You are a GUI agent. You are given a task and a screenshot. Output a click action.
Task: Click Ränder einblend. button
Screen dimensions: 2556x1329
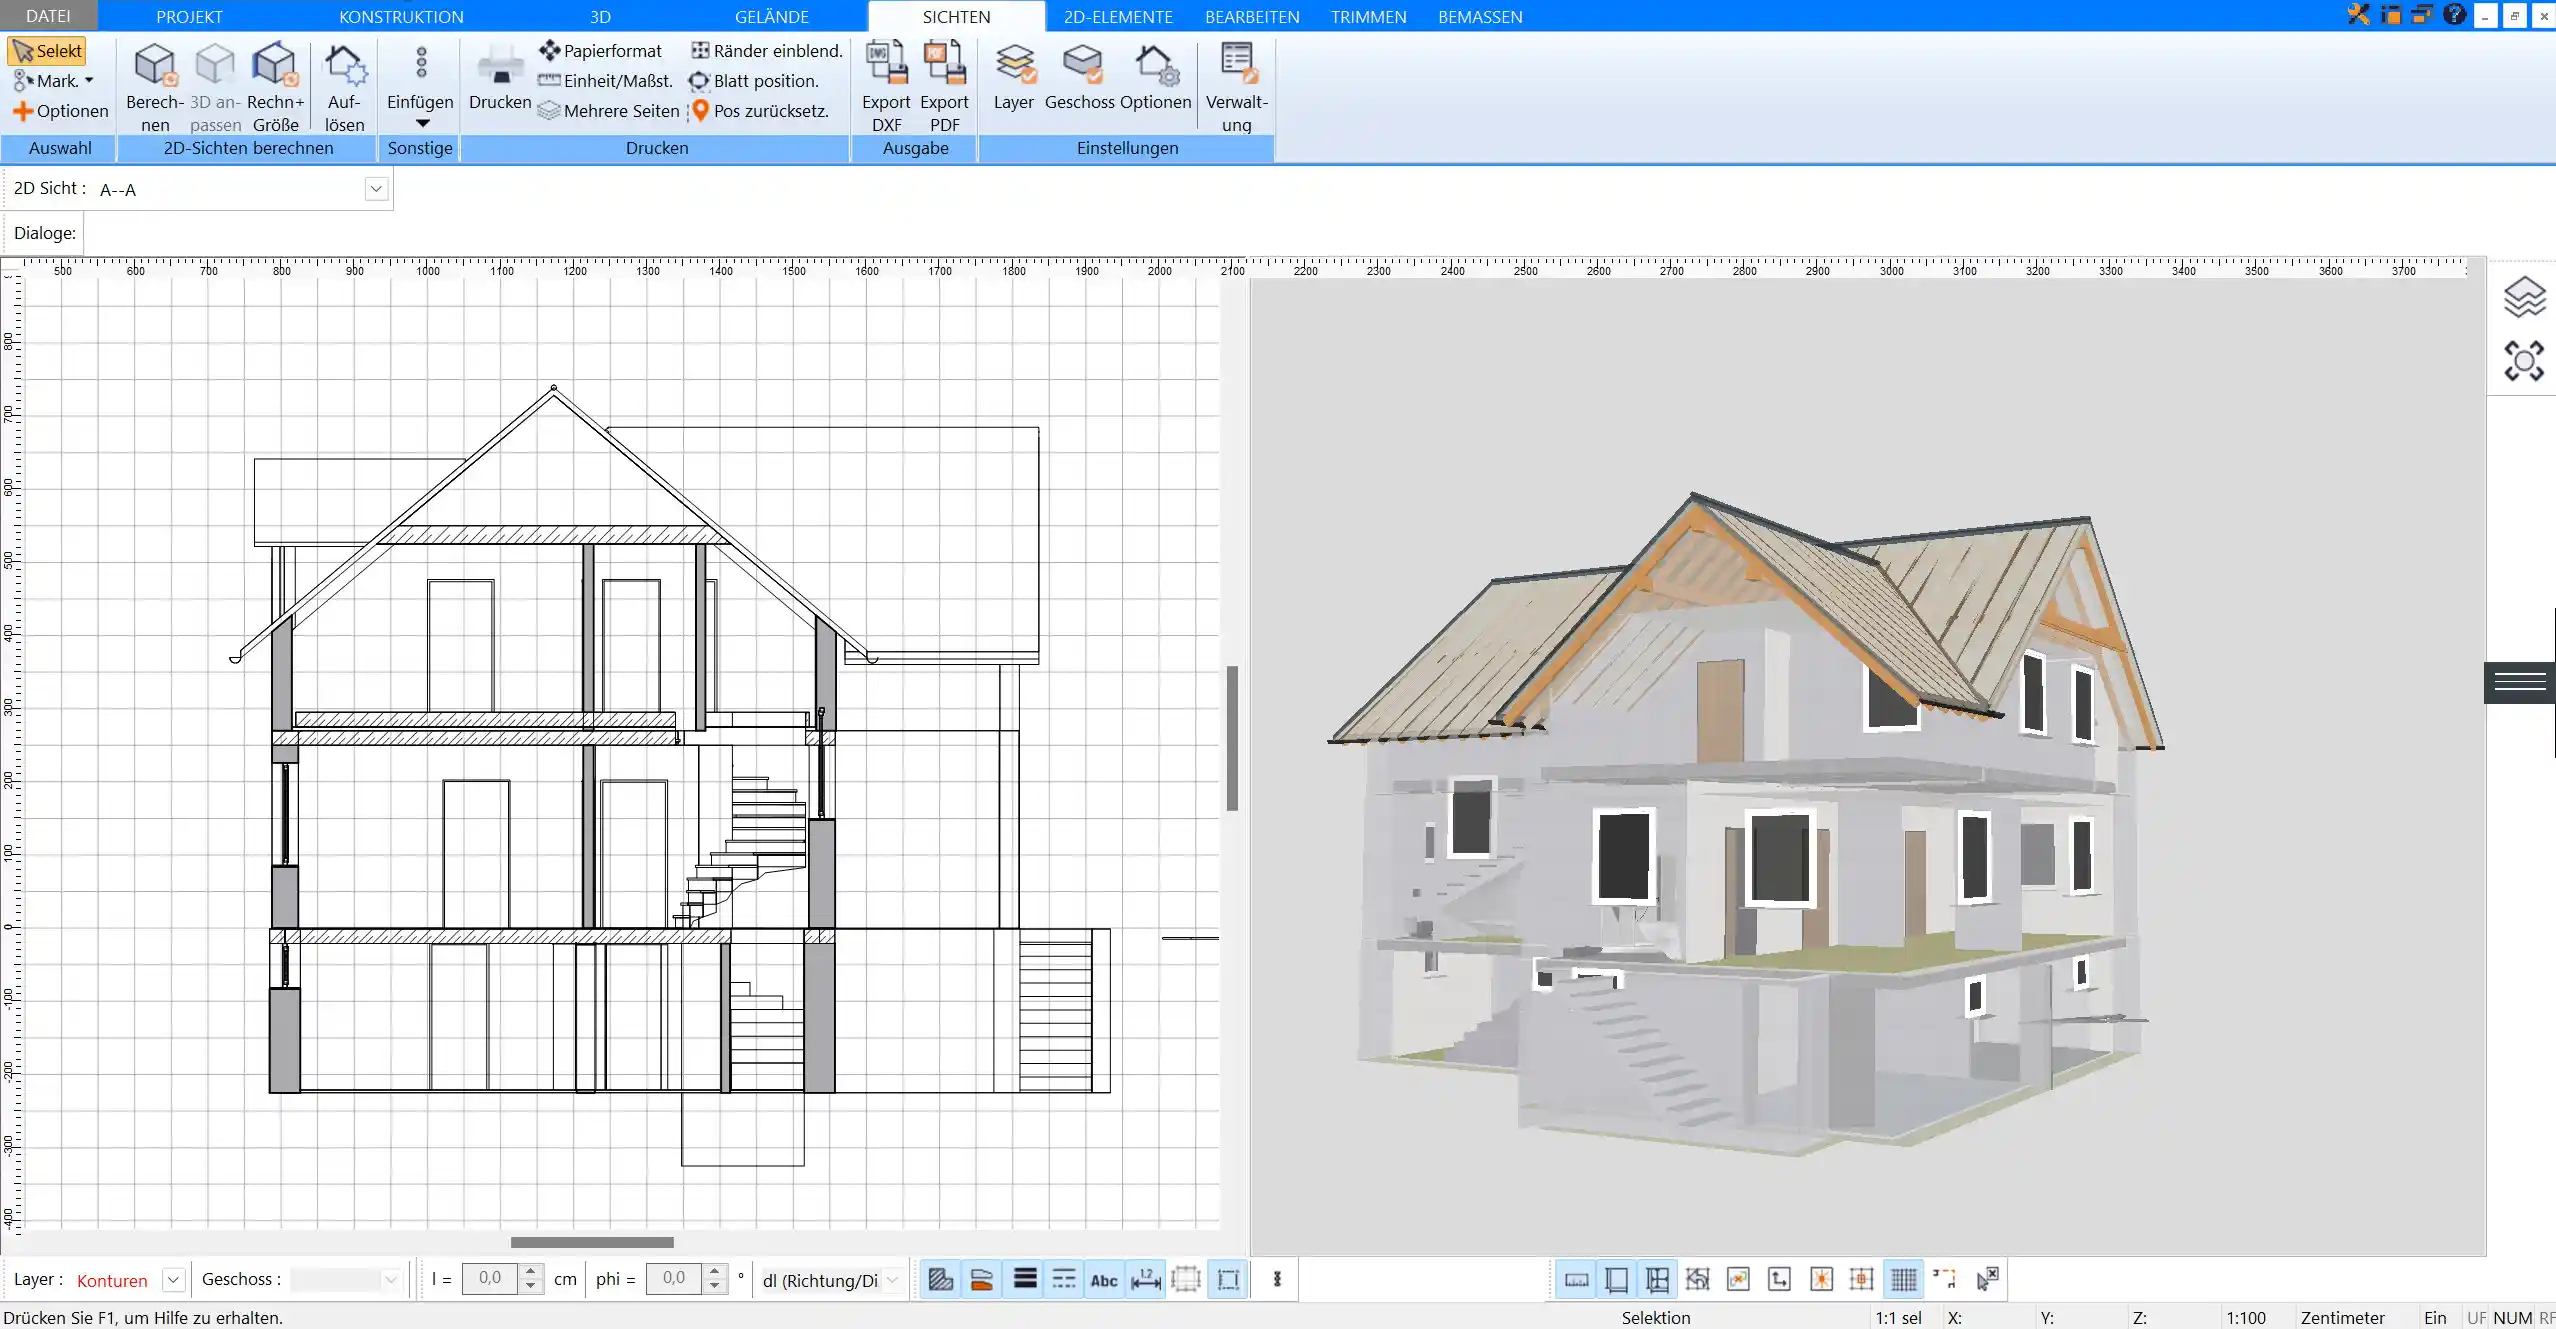click(x=767, y=51)
